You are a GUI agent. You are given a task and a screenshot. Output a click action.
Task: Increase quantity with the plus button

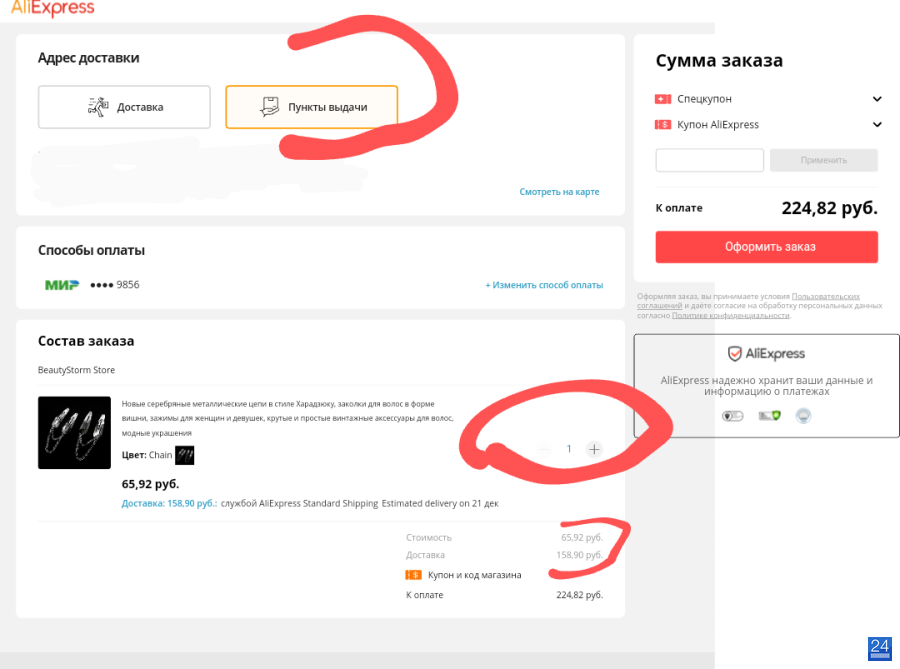click(x=595, y=449)
